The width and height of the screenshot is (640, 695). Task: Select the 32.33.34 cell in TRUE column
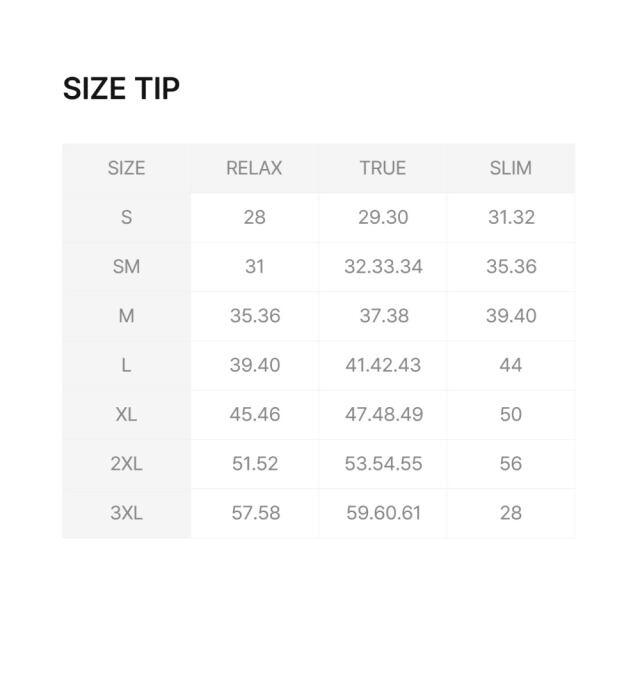(x=383, y=266)
